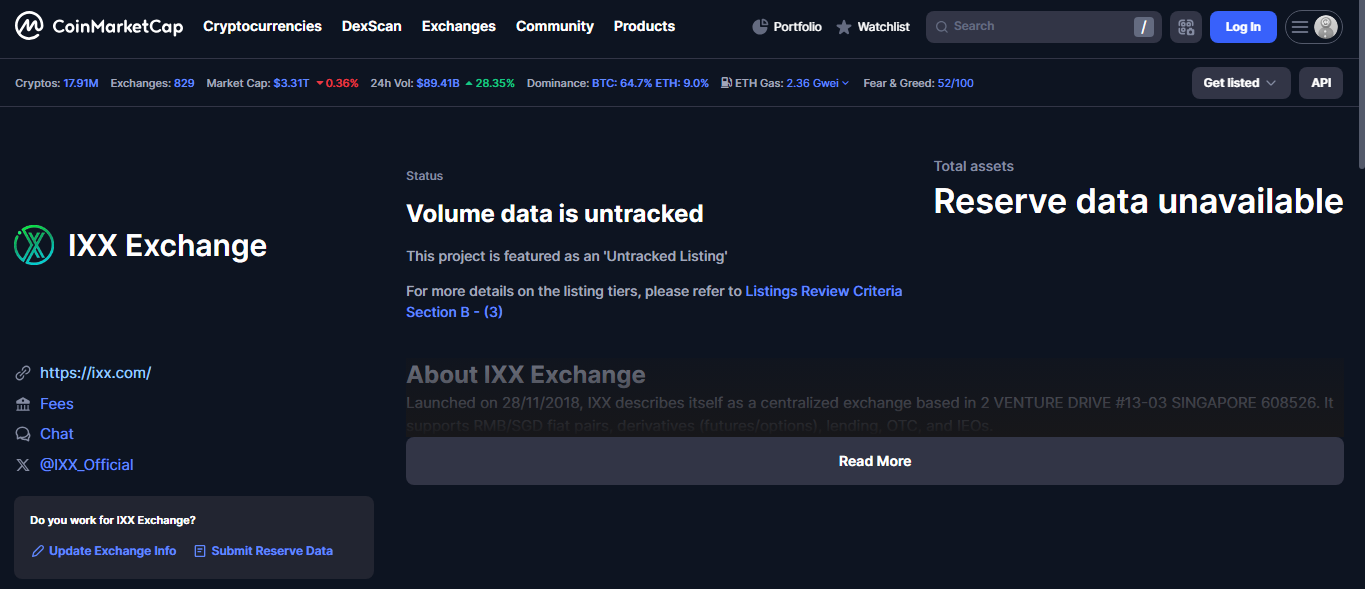Select the Fees icon in the sidebar
The width and height of the screenshot is (1365, 589).
[x=22, y=403]
